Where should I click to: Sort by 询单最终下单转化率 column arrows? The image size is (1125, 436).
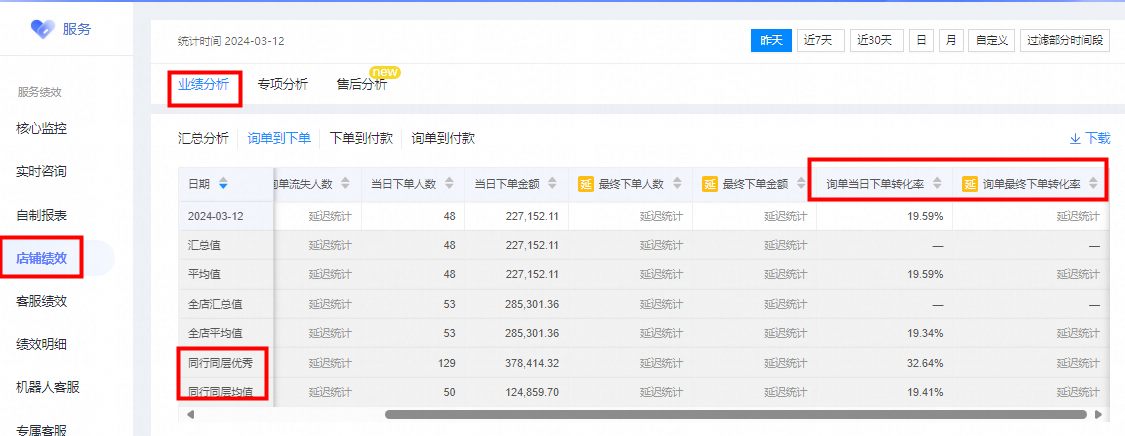[x=1093, y=184]
